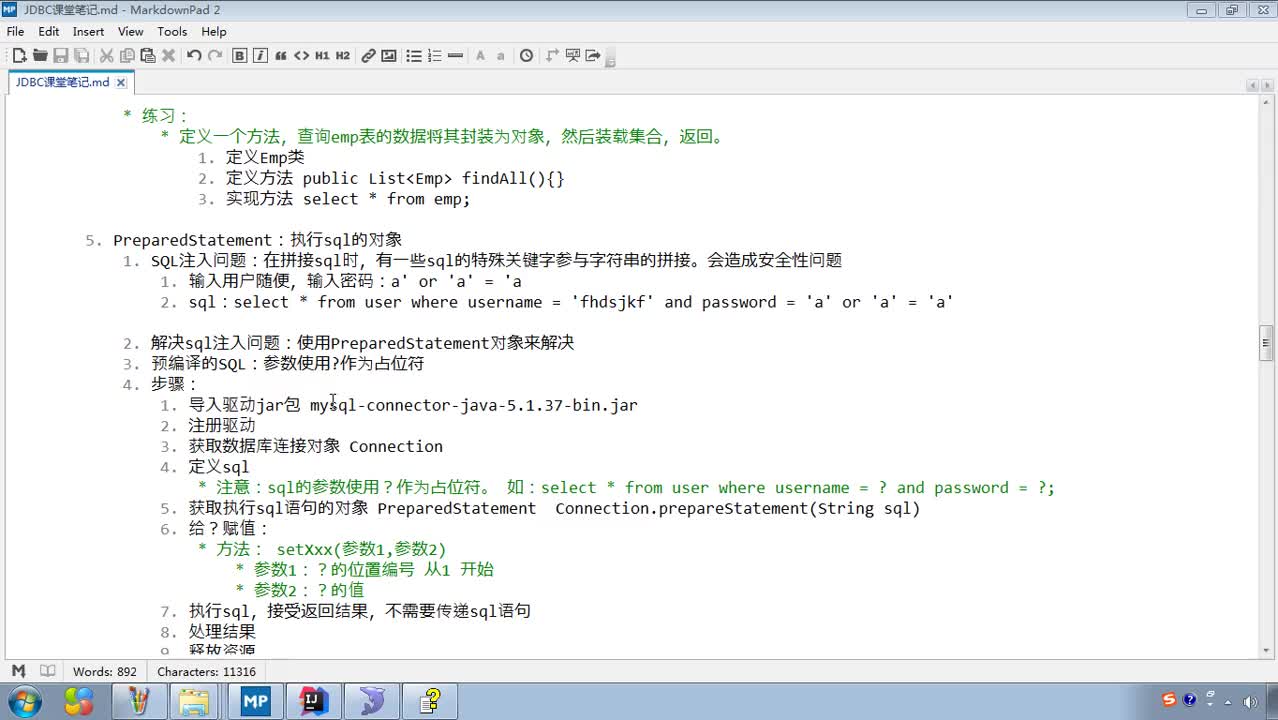Click the Save All toolbar icon
This screenshot has height=720, width=1278.
point(82,56)
